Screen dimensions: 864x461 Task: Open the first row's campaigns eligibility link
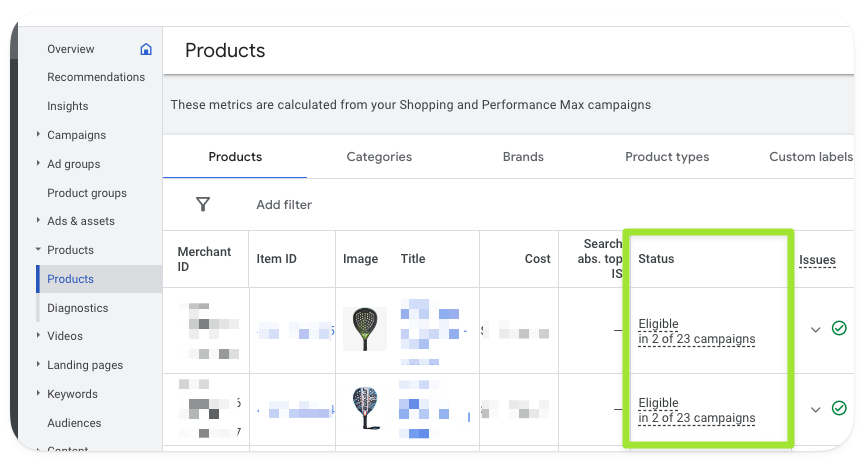697,339
